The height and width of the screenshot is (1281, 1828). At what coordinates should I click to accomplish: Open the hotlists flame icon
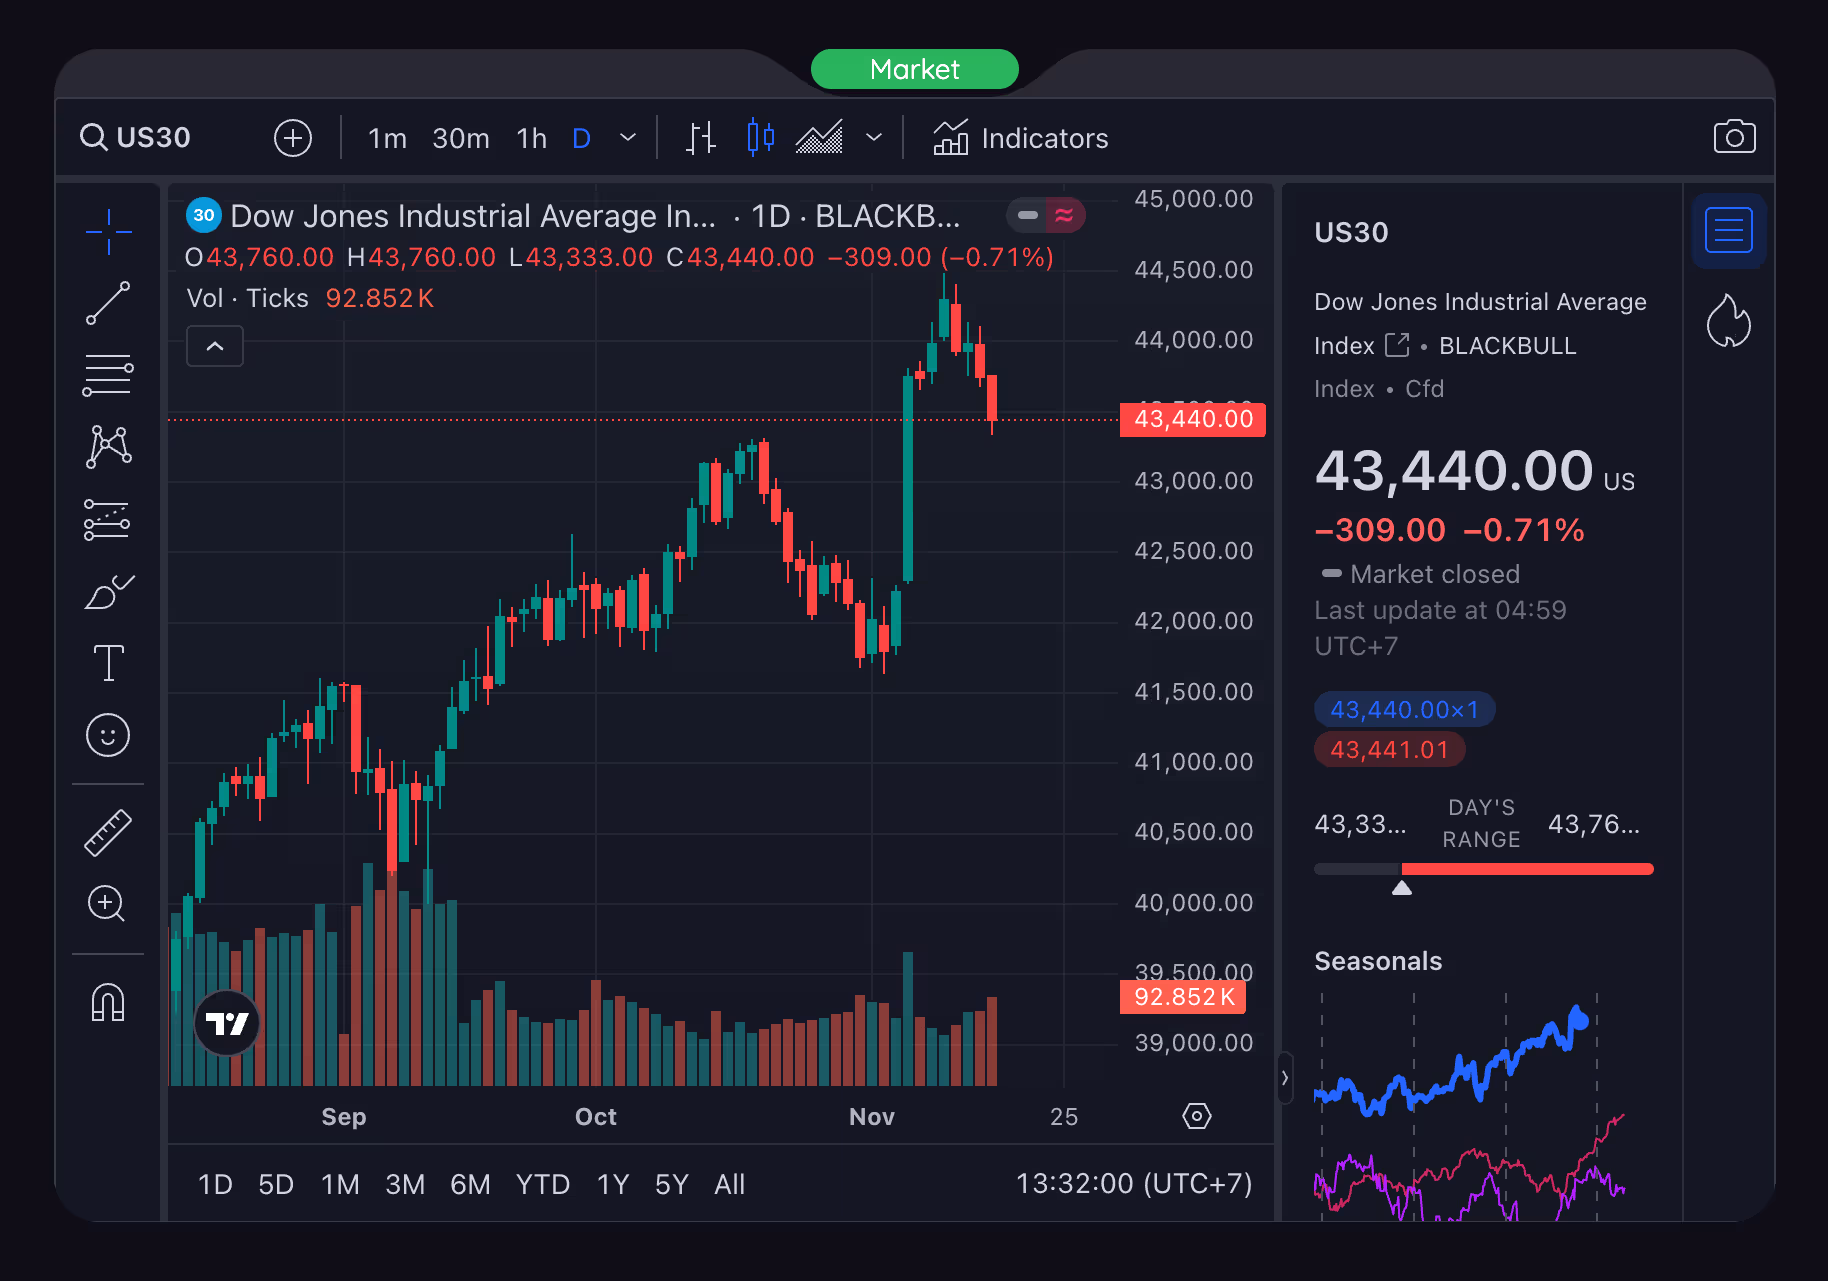pos(1729,321)
